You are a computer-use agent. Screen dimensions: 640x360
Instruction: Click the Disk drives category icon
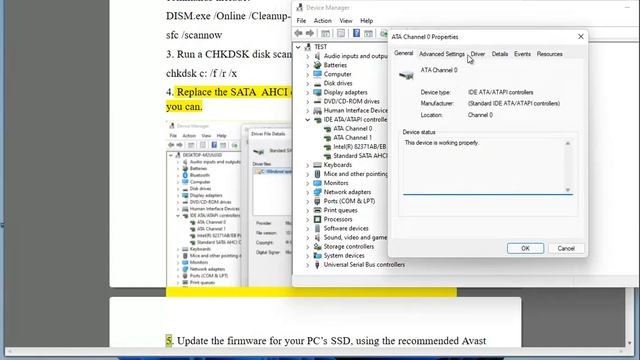[x=317, y=83]
